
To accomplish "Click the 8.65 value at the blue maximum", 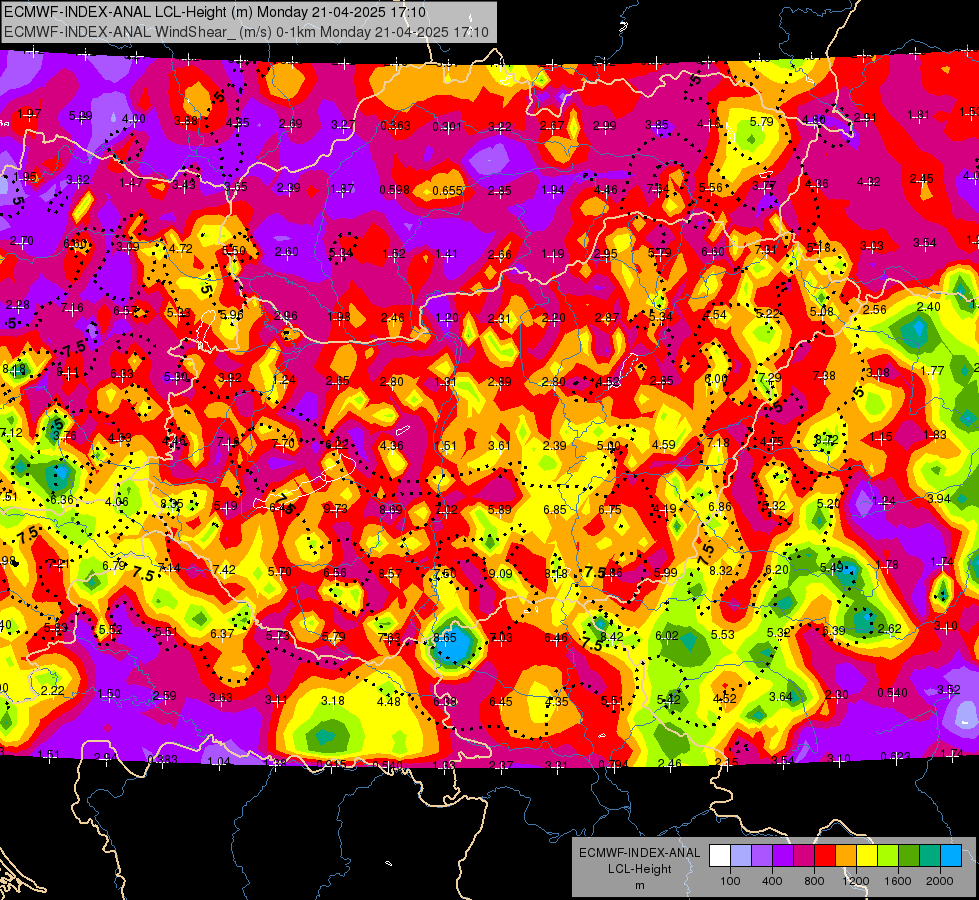I will (445, 637).
